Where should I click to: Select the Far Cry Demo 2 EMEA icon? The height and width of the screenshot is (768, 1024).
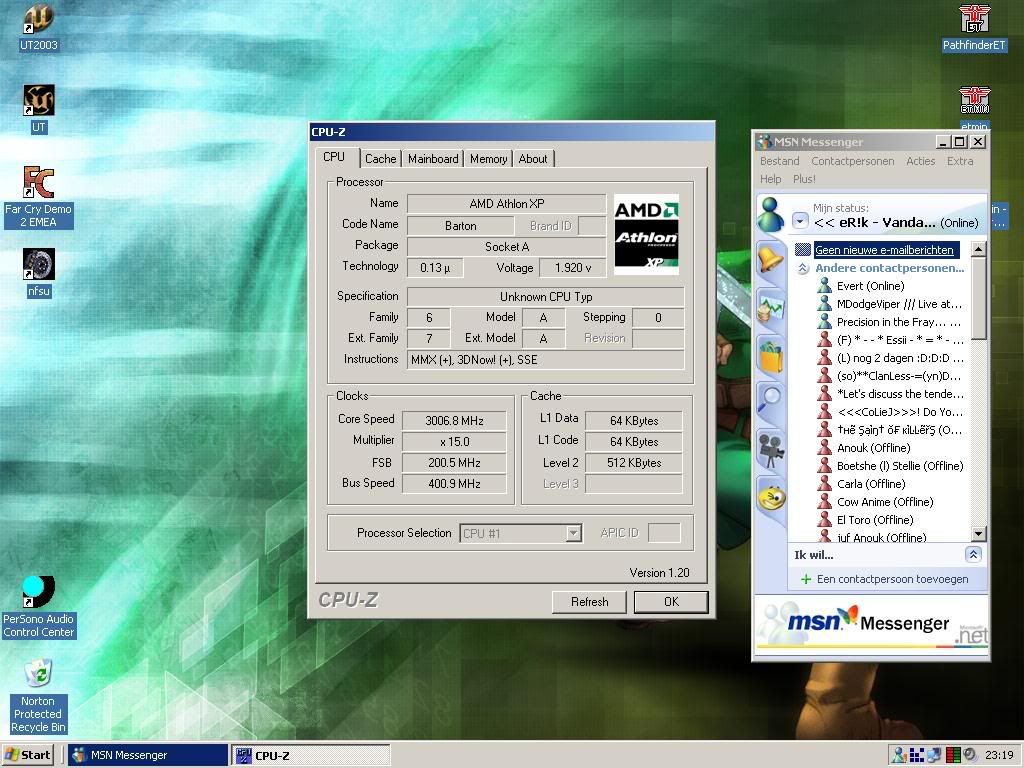tap(39, 197)
